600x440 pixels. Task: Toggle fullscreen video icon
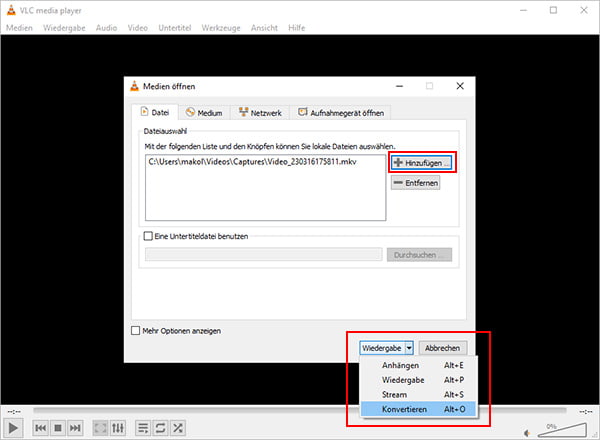point(100,428)
